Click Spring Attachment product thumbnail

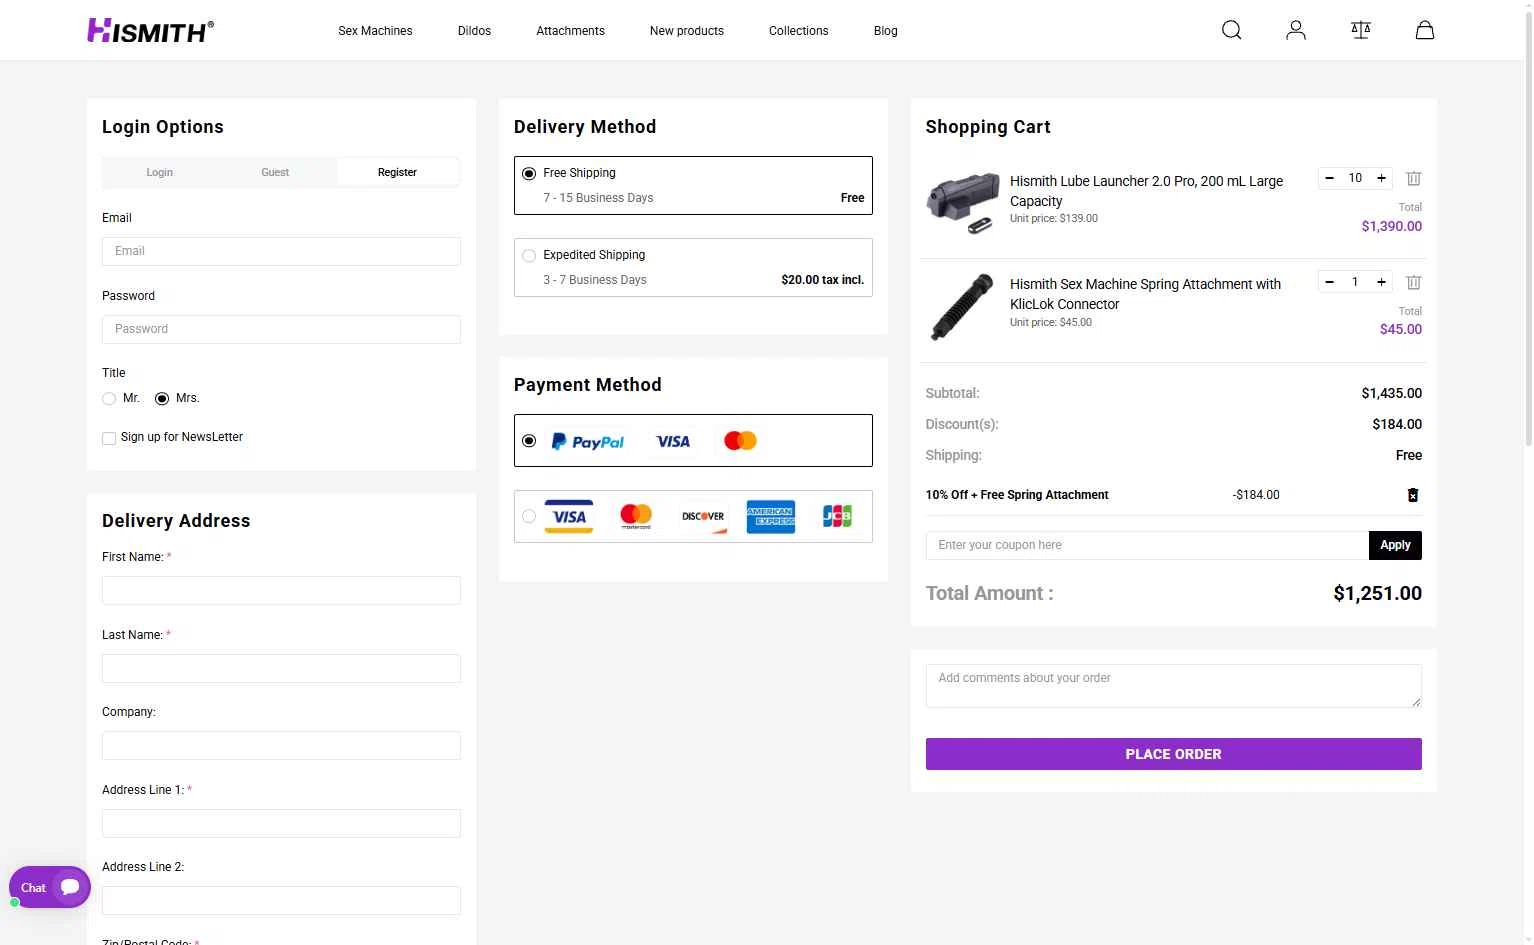pyautogui.click(x=962, y=306)
